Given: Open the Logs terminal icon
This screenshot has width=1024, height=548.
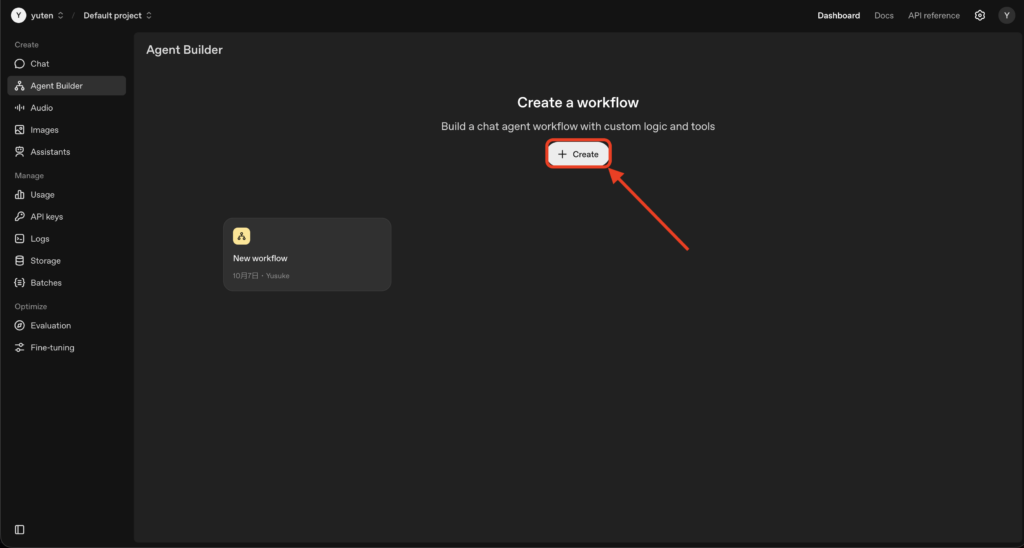Looking at the screenshot, I should coord(20,239).
